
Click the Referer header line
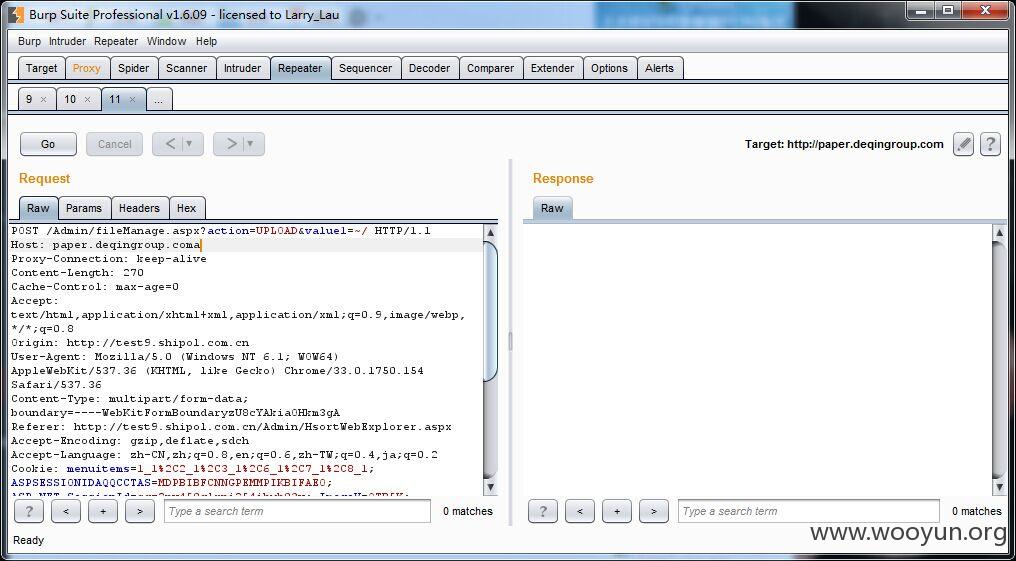click(231, 427)
